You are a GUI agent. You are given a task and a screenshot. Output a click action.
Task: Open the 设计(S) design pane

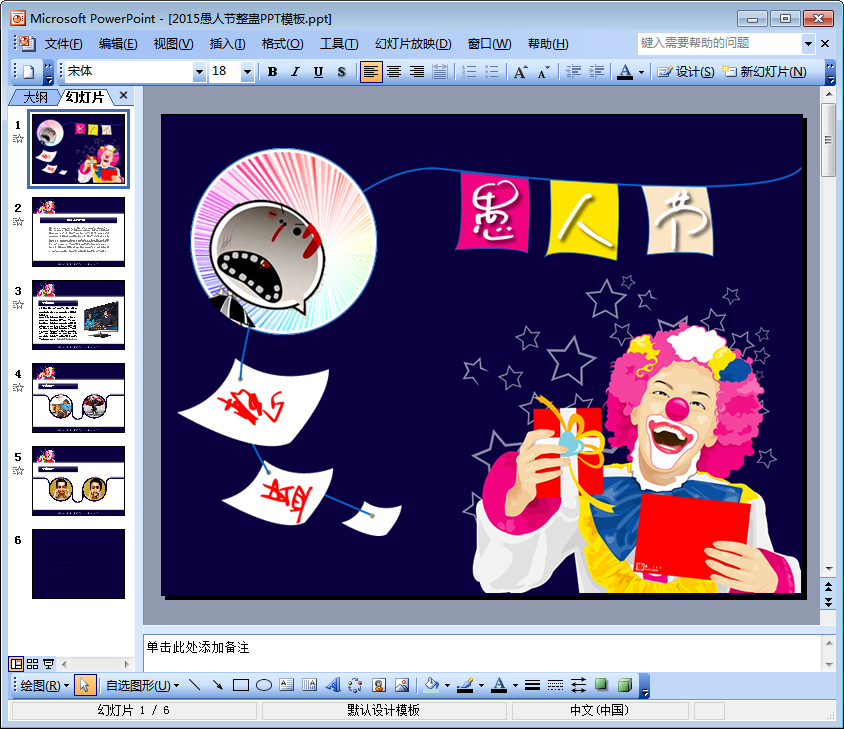click(x=686, y=72)
